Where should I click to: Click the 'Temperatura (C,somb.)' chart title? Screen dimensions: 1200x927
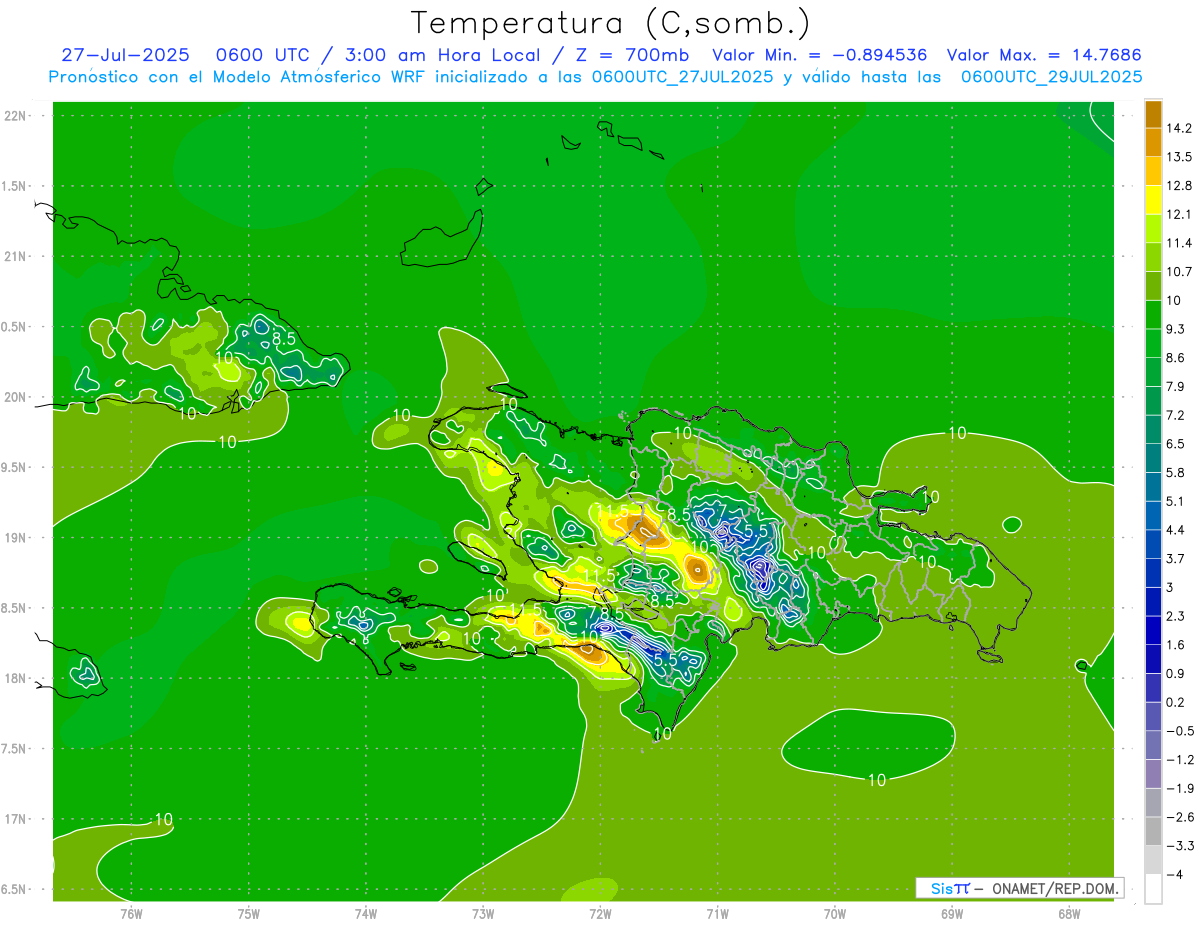tap(610, 22)
